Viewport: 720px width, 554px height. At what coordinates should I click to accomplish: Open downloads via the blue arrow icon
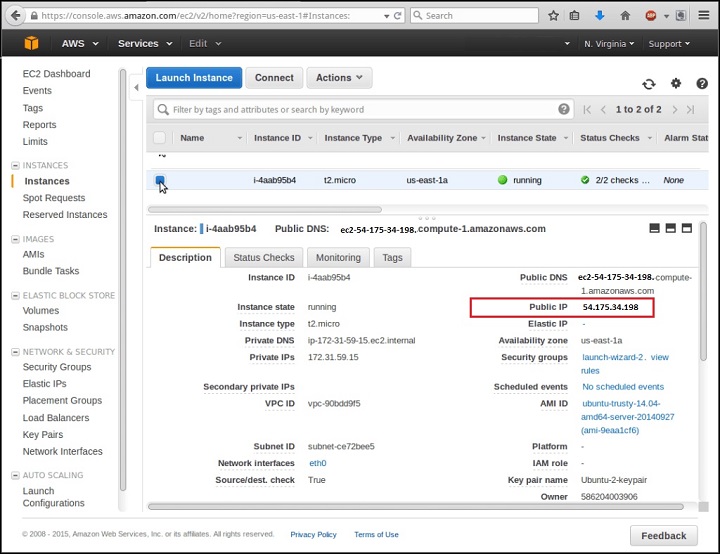pos(599,16)
